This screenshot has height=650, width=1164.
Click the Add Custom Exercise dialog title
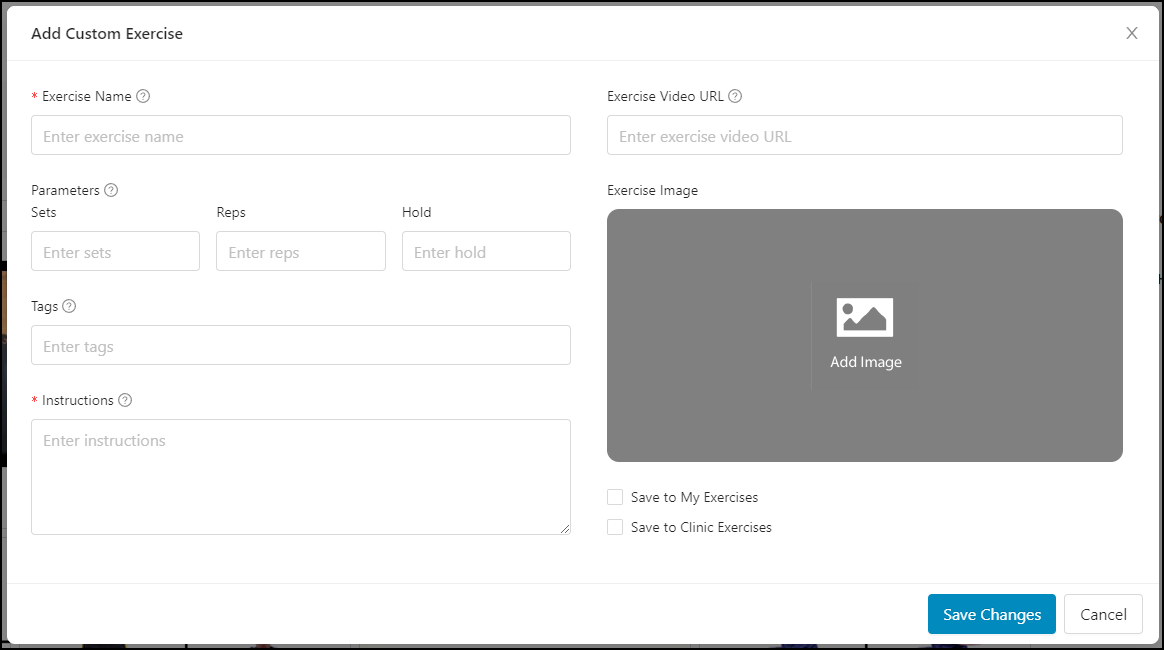tap(107, 33)
